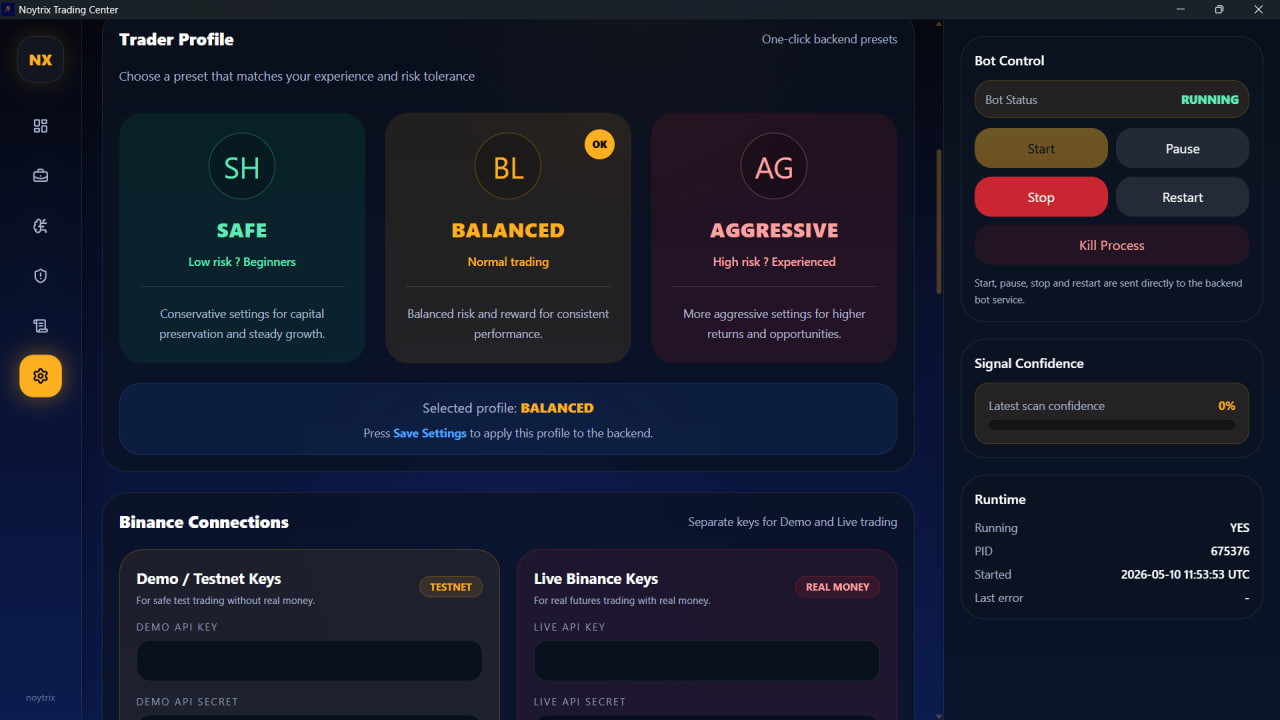Open the brain circuit AI icon in sidebar
This screenshot has width=1280, height=720.
tap(40, 226)
